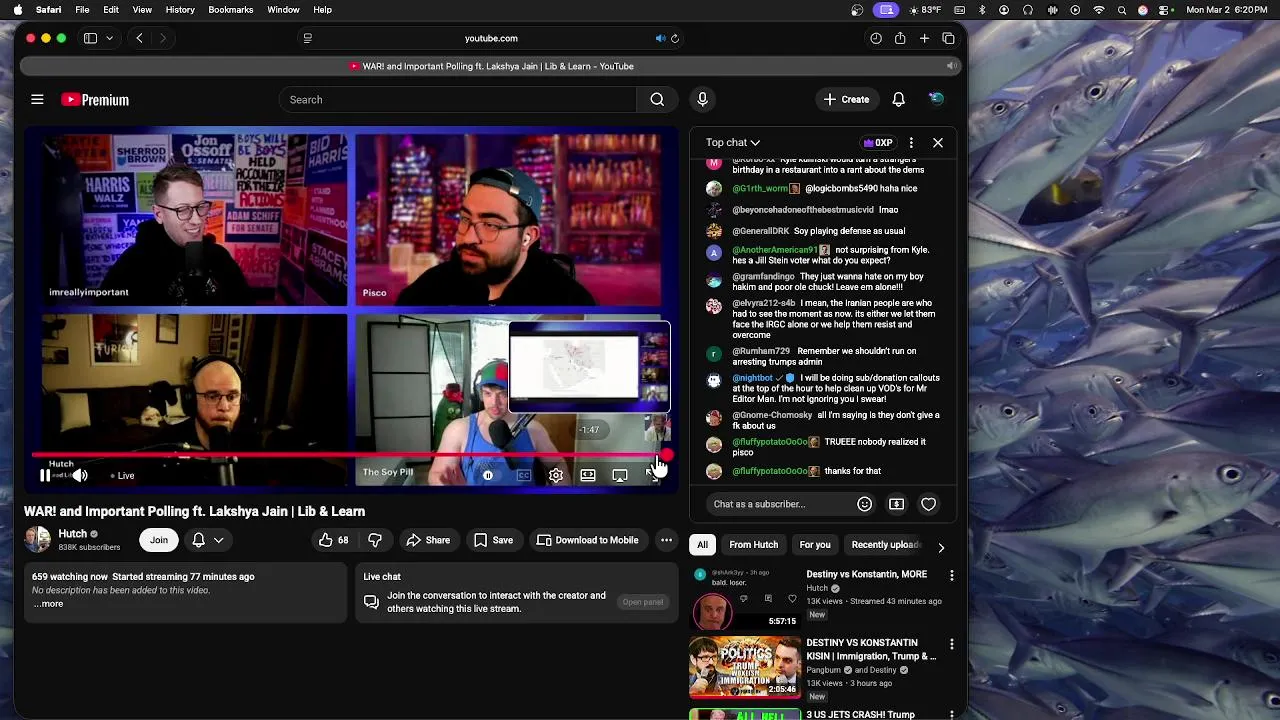Jump to Live position in player

122,475
